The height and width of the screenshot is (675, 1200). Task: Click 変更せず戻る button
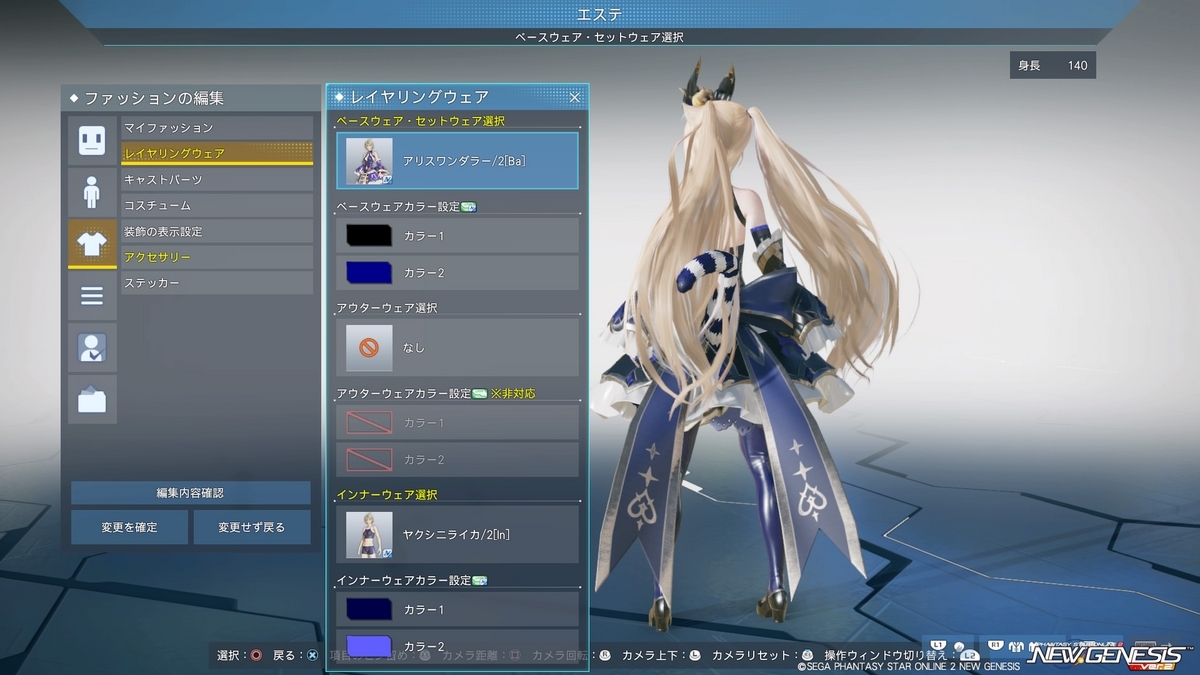[252, 527]
